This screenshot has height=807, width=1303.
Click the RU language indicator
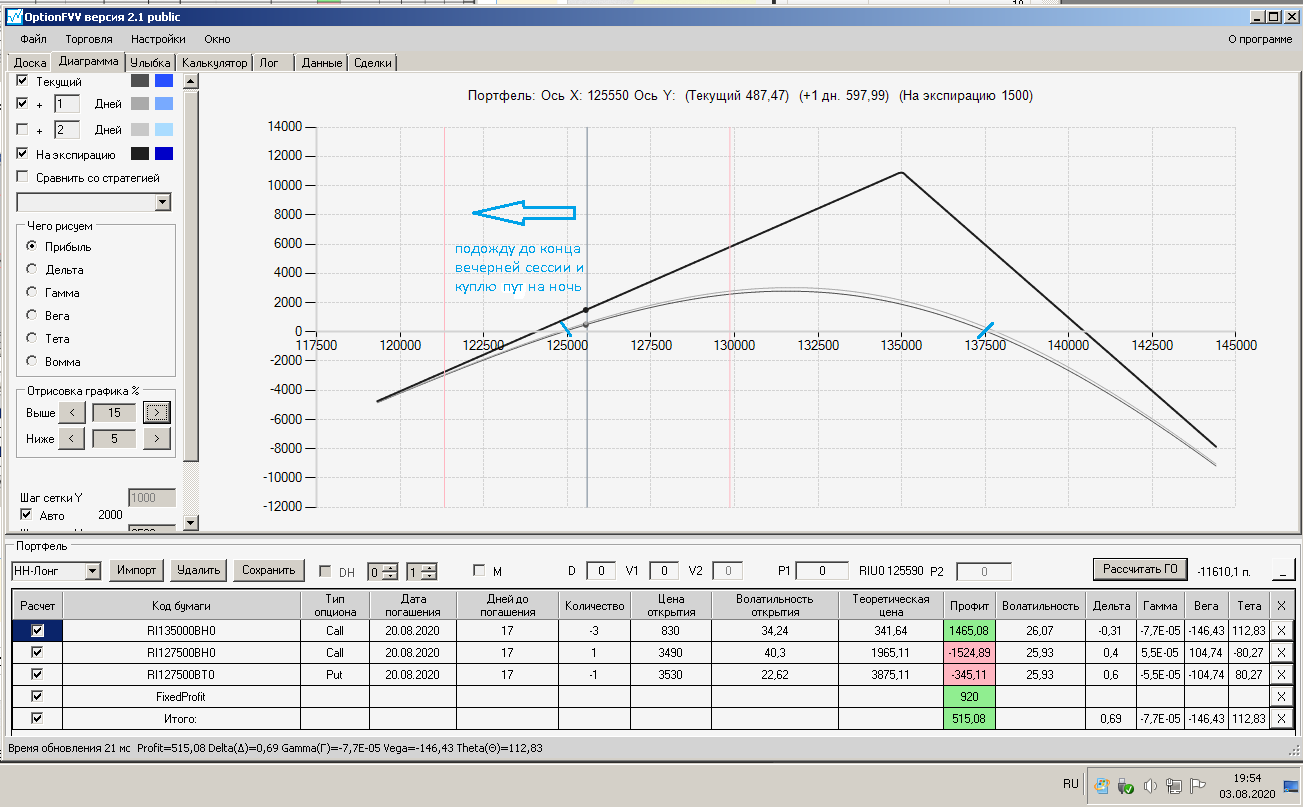click(1071, 784)
